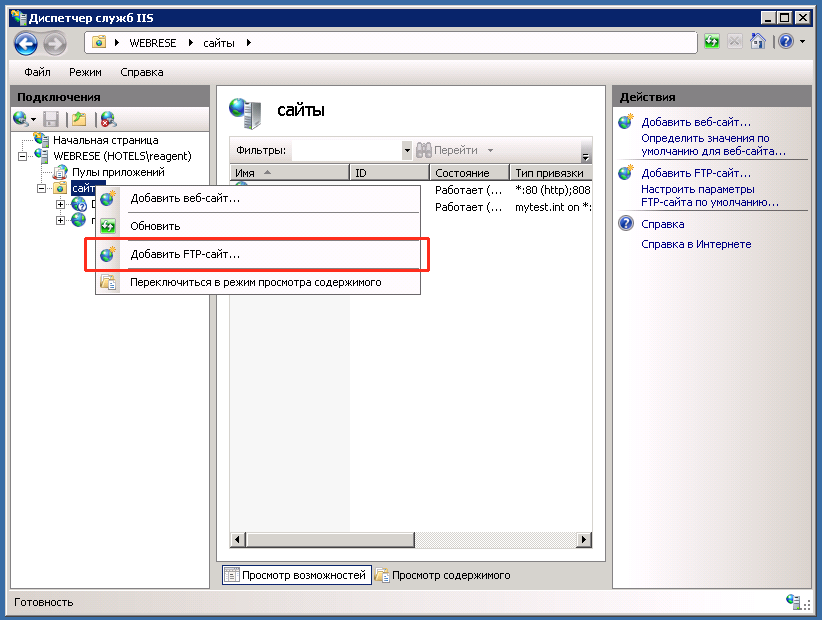The image size is (822, 620).
Task: Switch to Просмотр содержимого tab
Action: (443, 575)
